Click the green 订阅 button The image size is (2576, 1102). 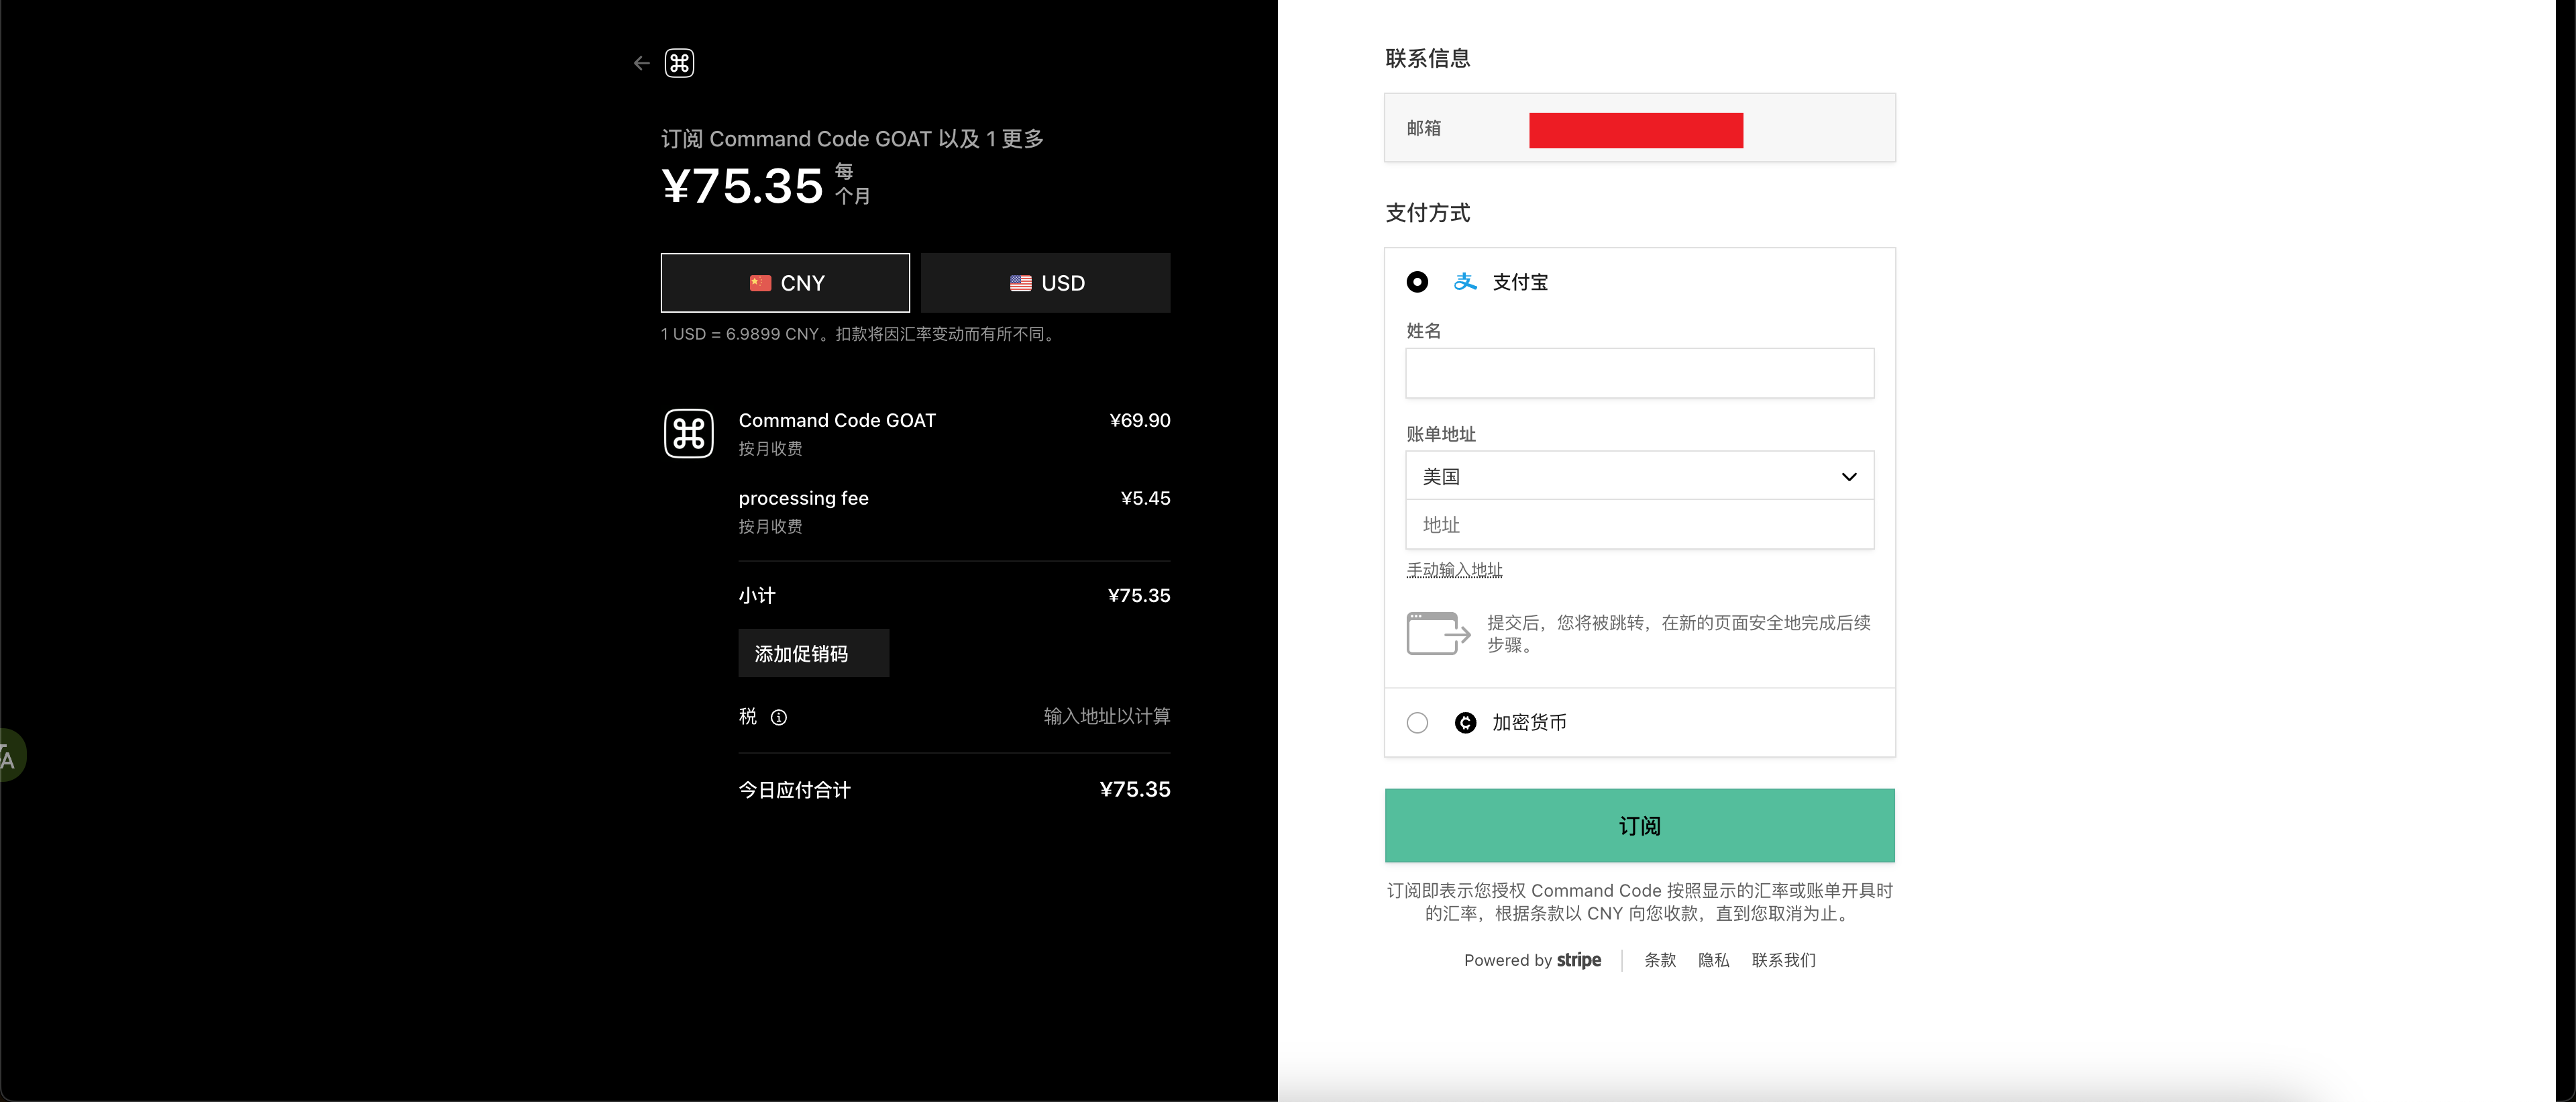coord(1640,826)
